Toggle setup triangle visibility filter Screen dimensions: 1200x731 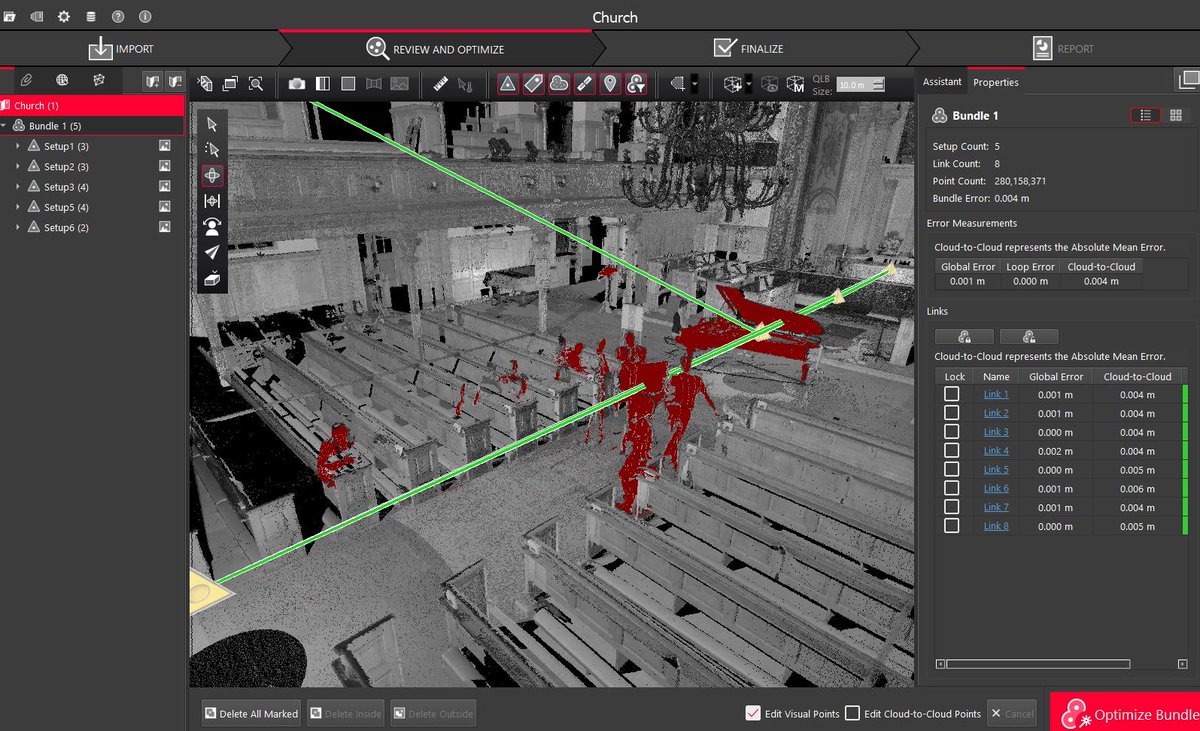(508, 84)
